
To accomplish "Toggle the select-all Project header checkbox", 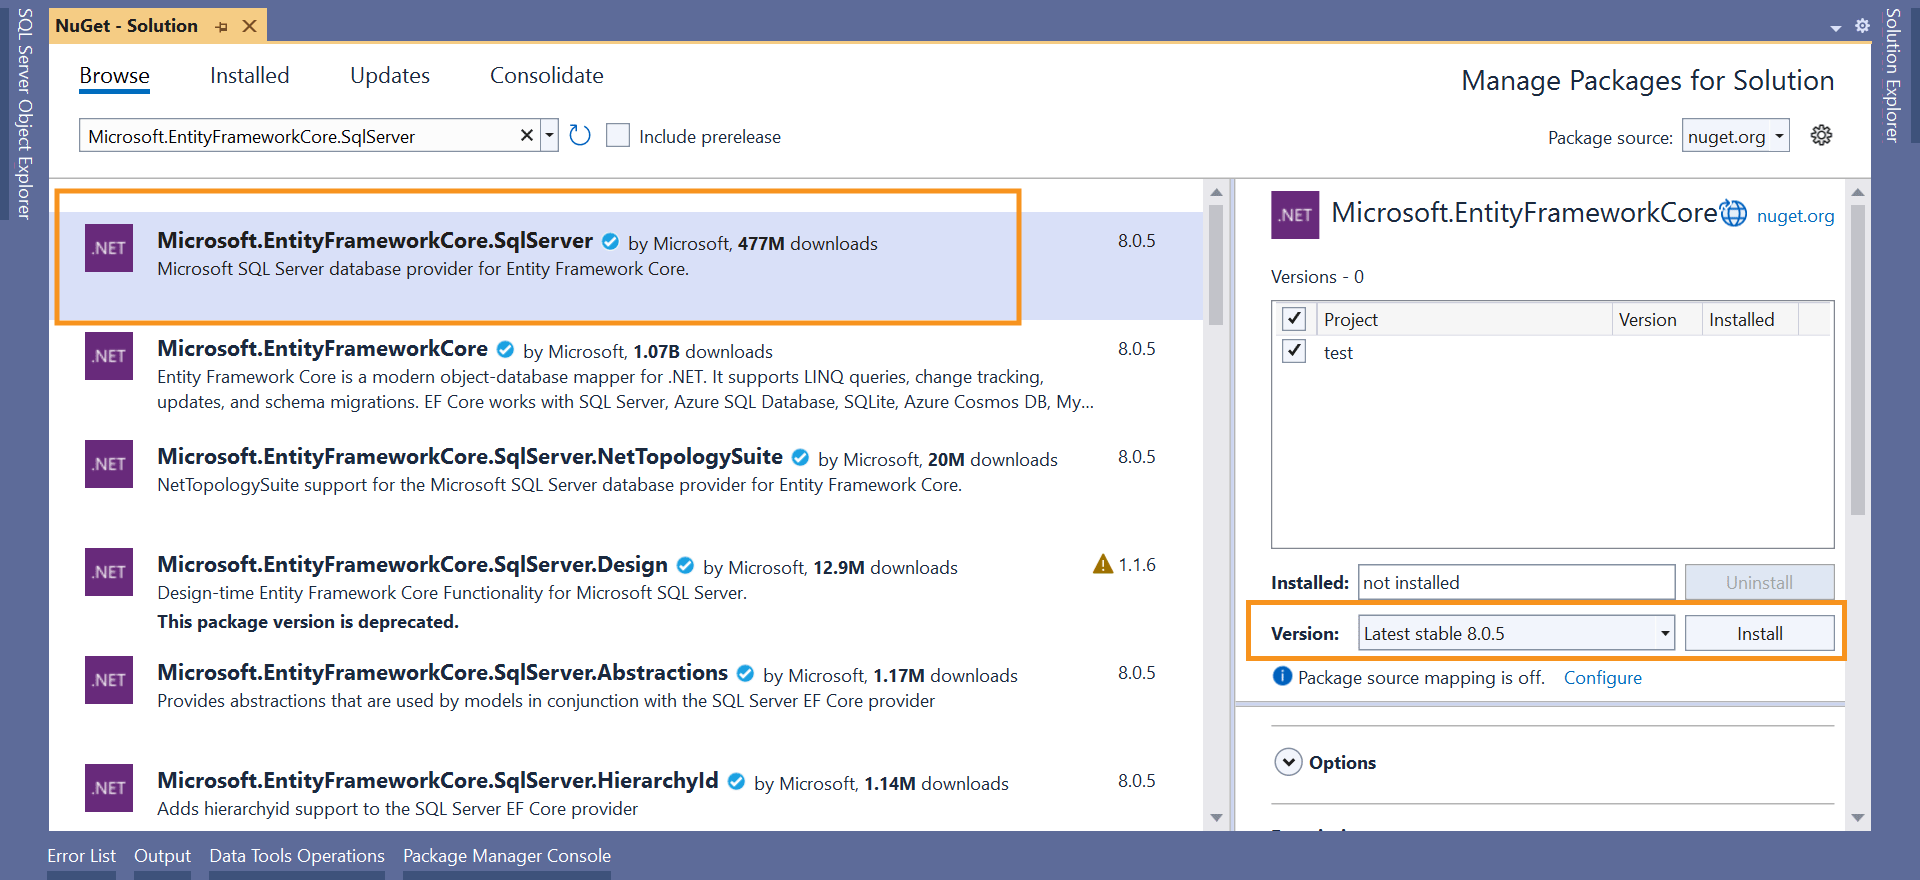I will coord(1294,318).
